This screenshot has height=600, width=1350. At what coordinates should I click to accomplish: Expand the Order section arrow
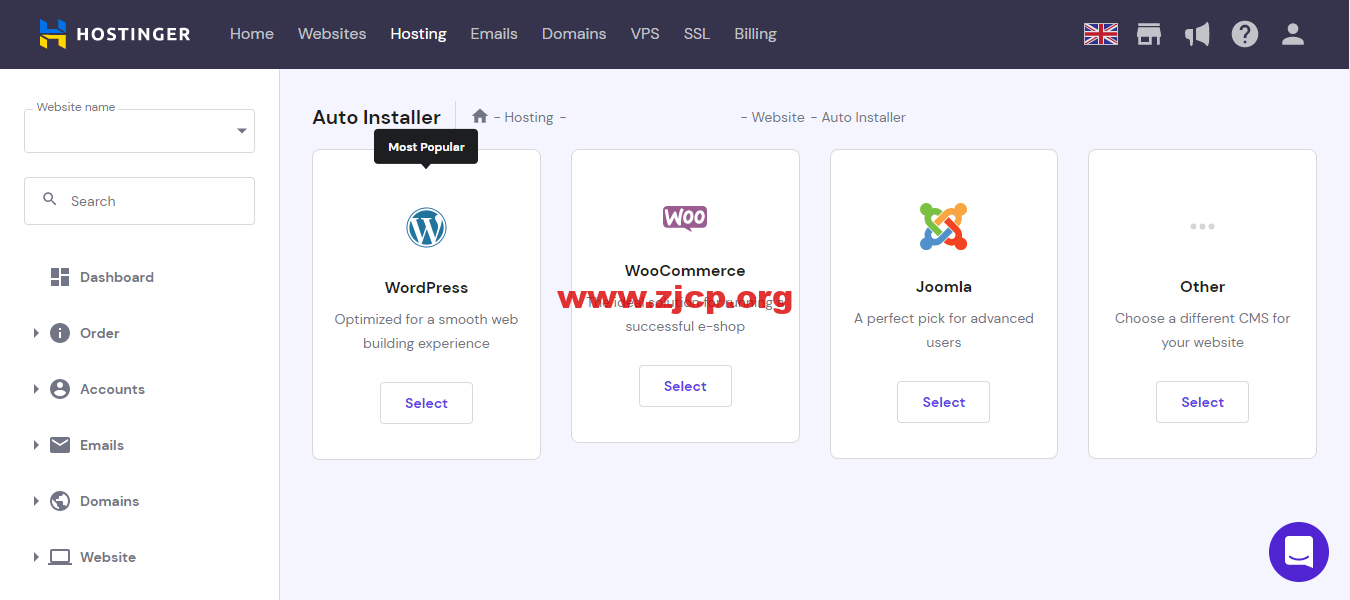(x=36, y=333)
